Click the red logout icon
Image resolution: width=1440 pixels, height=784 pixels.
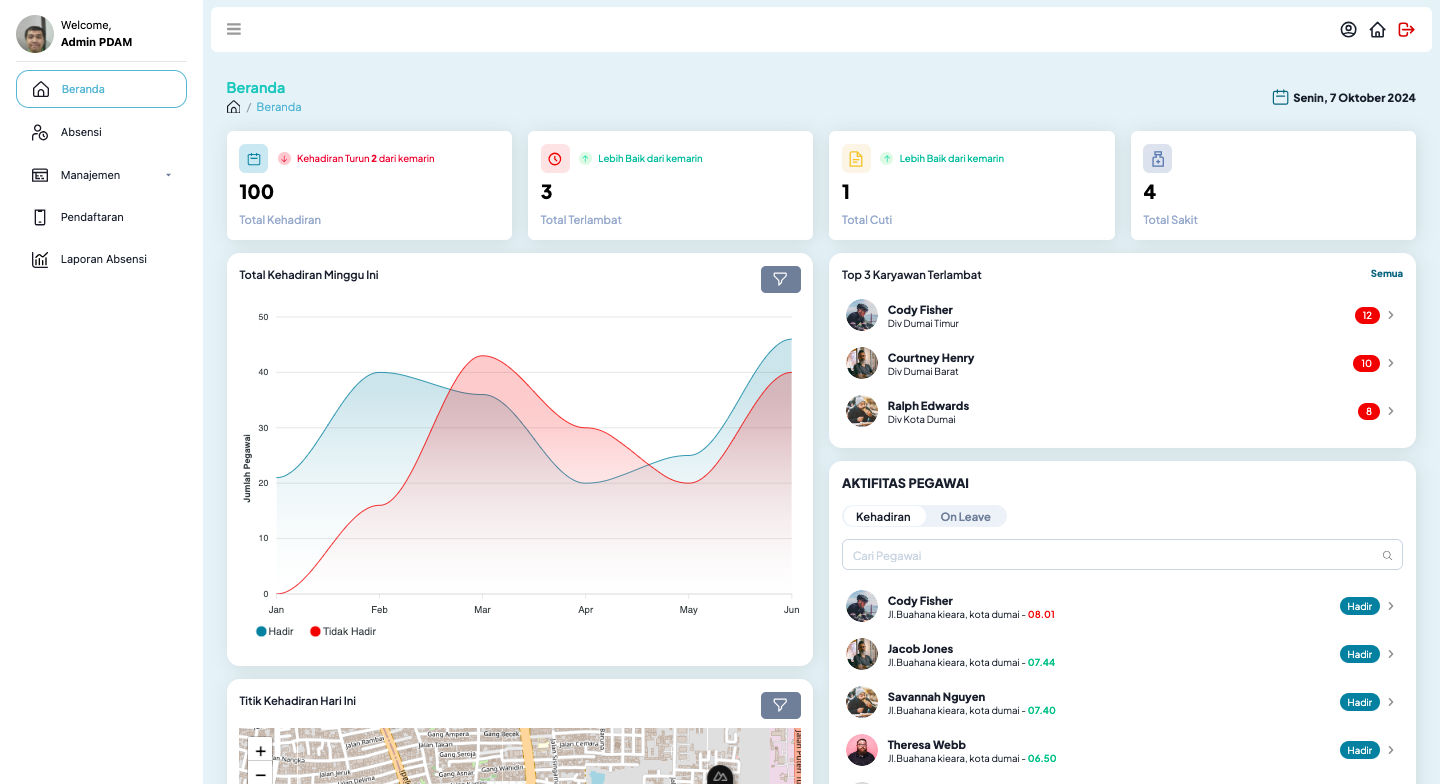pos(1406,30)
